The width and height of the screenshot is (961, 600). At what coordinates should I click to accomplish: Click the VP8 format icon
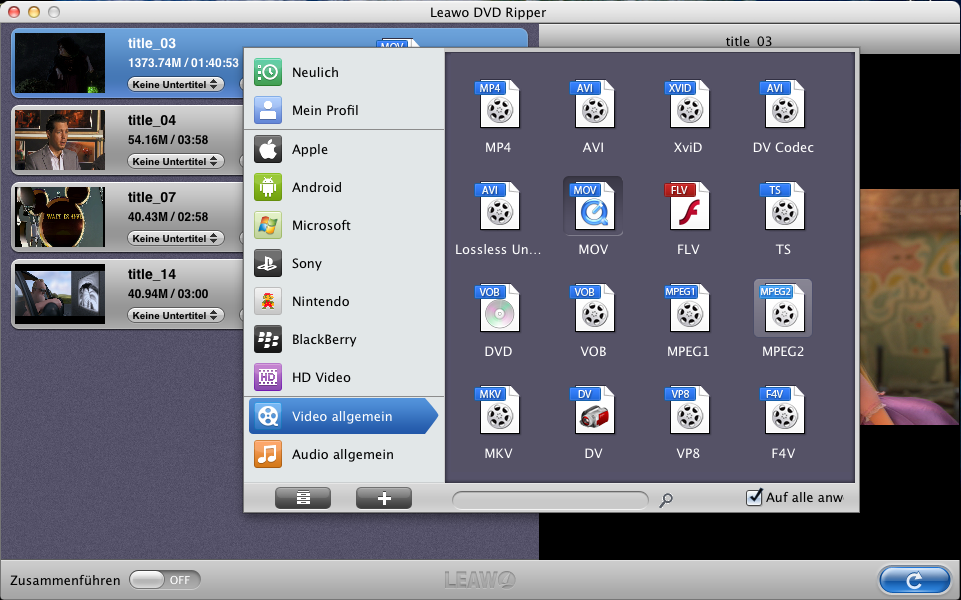pyautogui.click(x=688, y=410)
